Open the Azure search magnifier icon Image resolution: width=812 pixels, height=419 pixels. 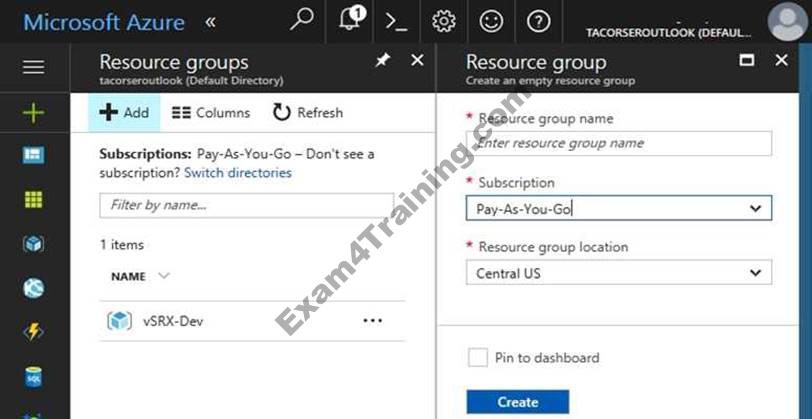(301, 20)
